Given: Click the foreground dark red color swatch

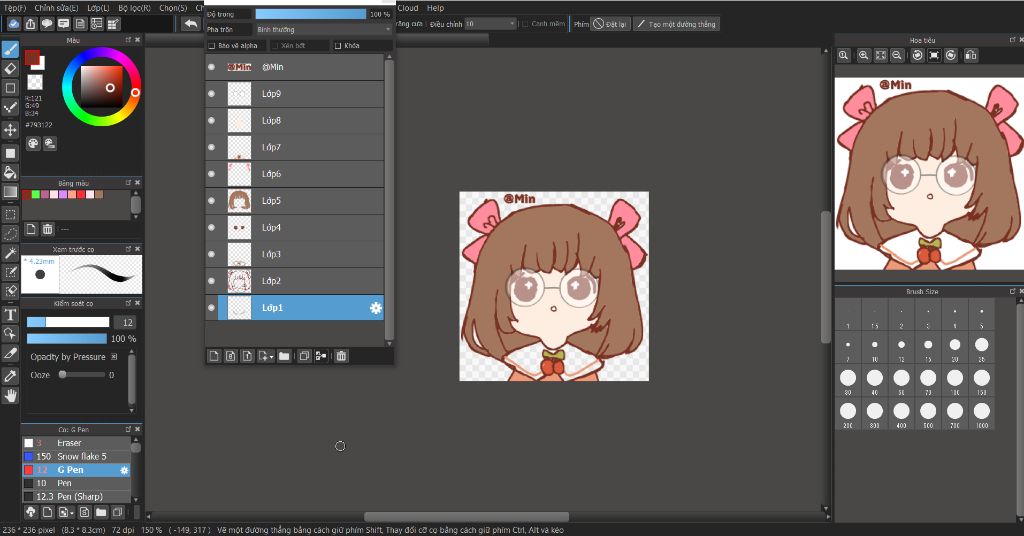Looking at the screenshot, I should [x=32, y=57].
